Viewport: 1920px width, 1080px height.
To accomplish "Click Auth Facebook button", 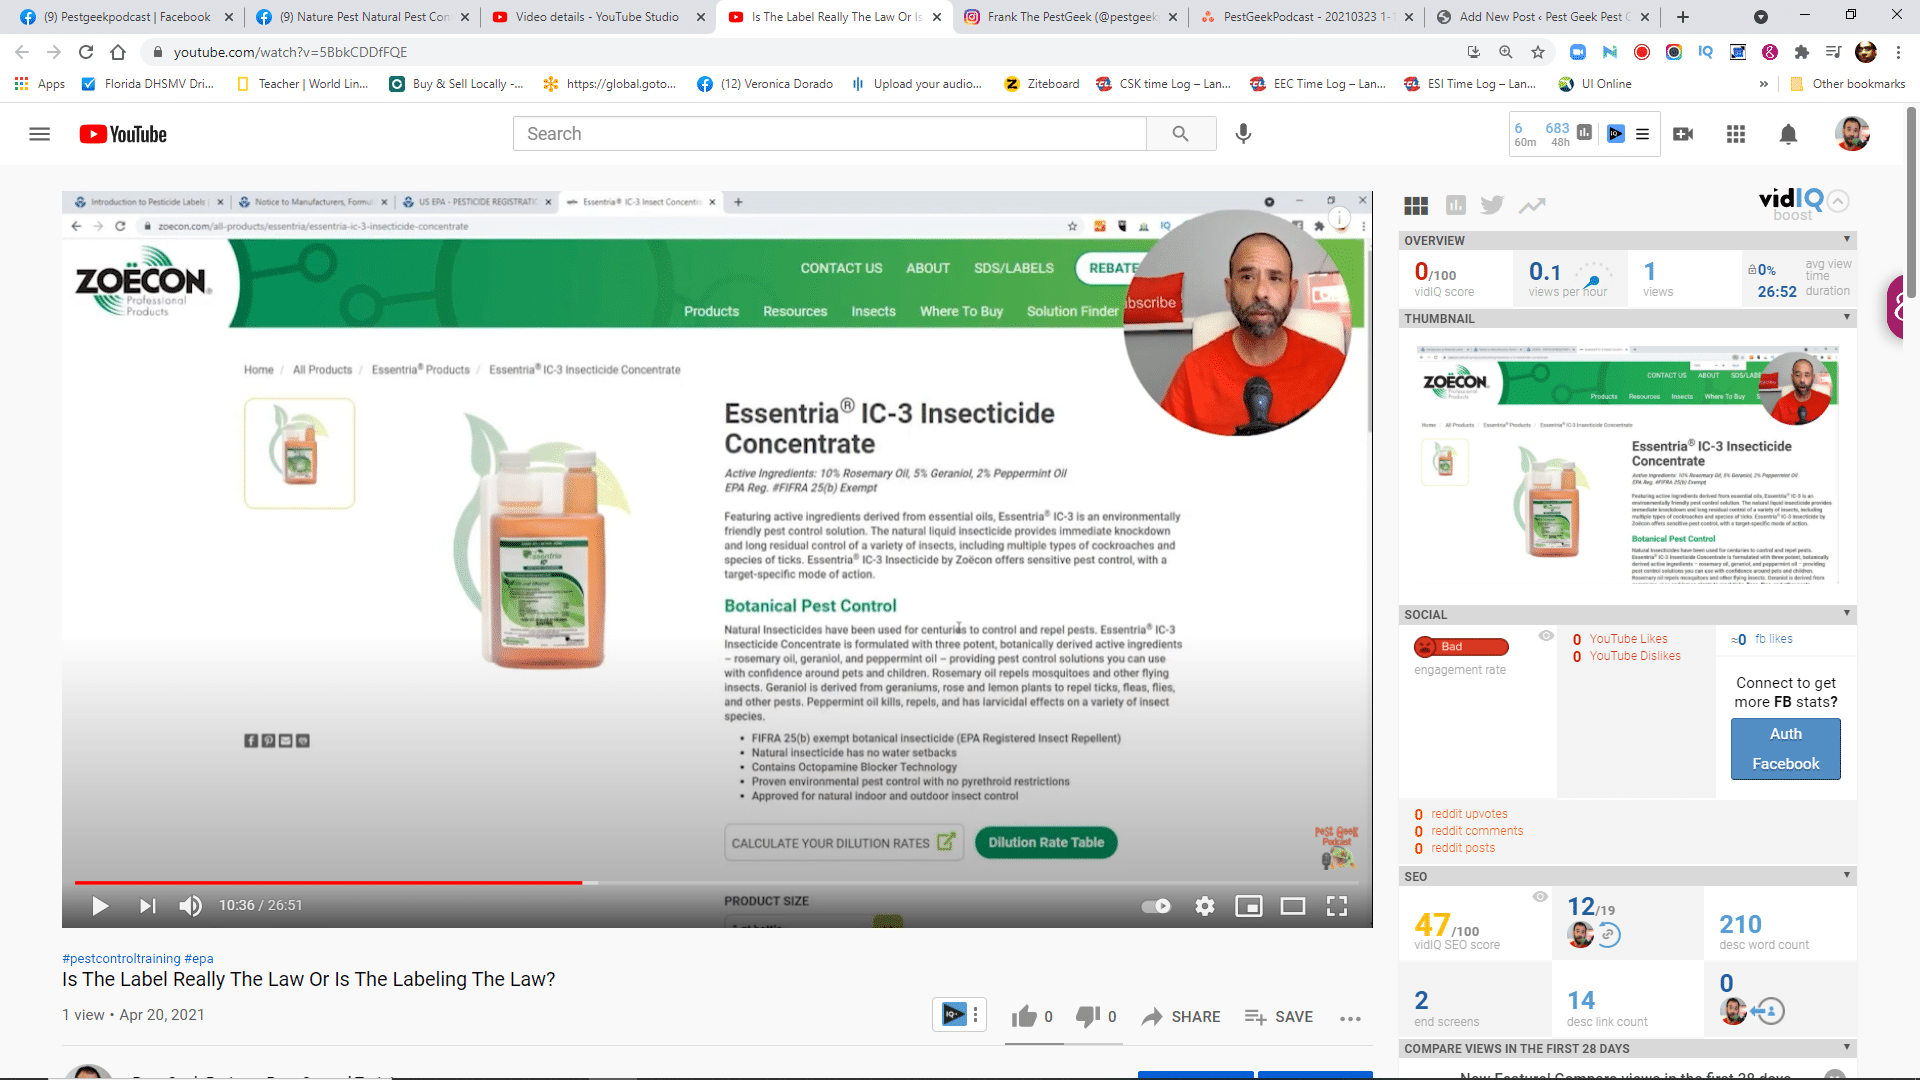I will 1785,749.
